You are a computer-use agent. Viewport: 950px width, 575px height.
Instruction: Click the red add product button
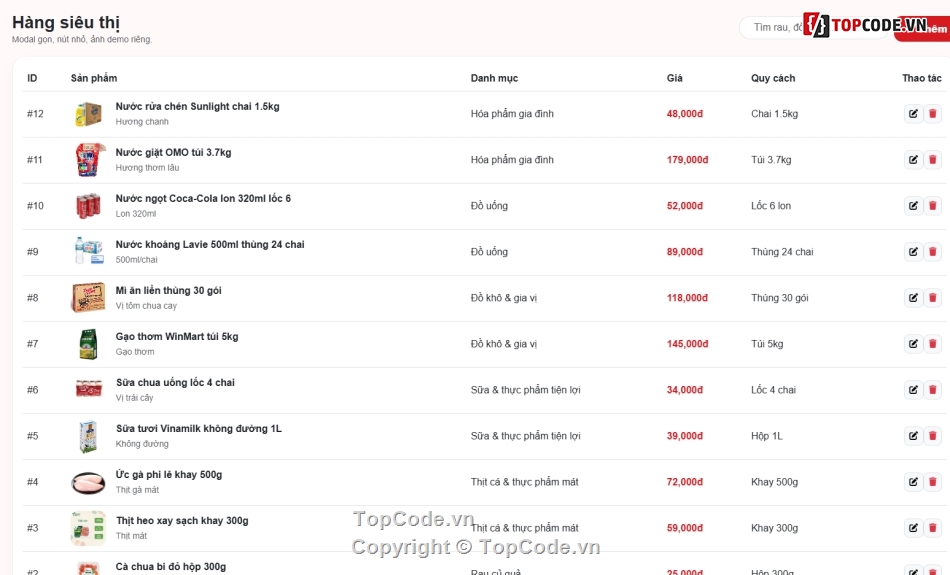(x=922, y=29)
